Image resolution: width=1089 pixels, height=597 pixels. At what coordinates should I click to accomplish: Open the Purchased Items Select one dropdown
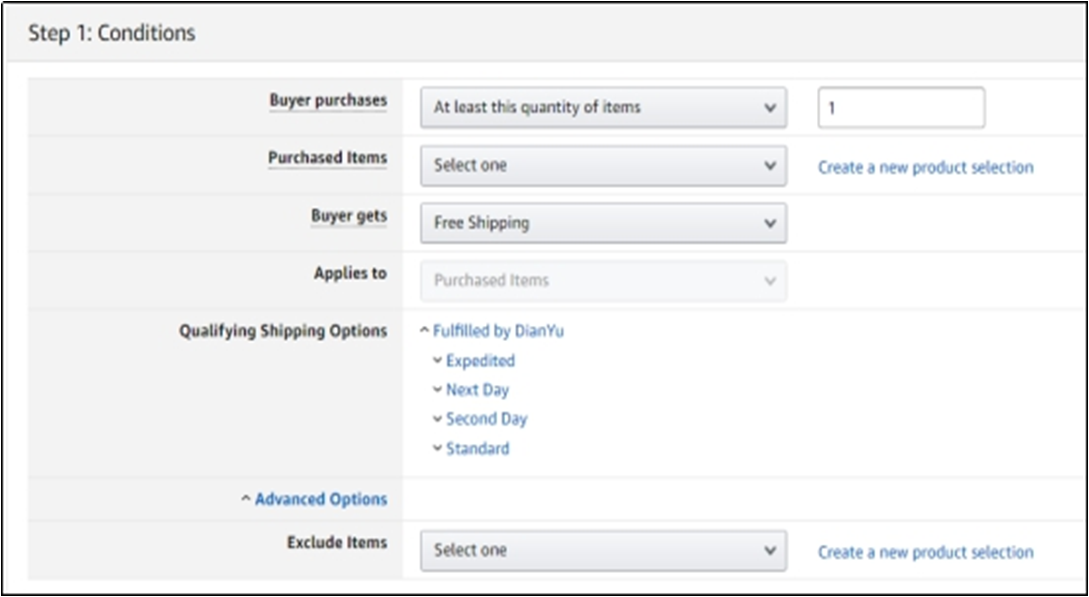point(603,166)
